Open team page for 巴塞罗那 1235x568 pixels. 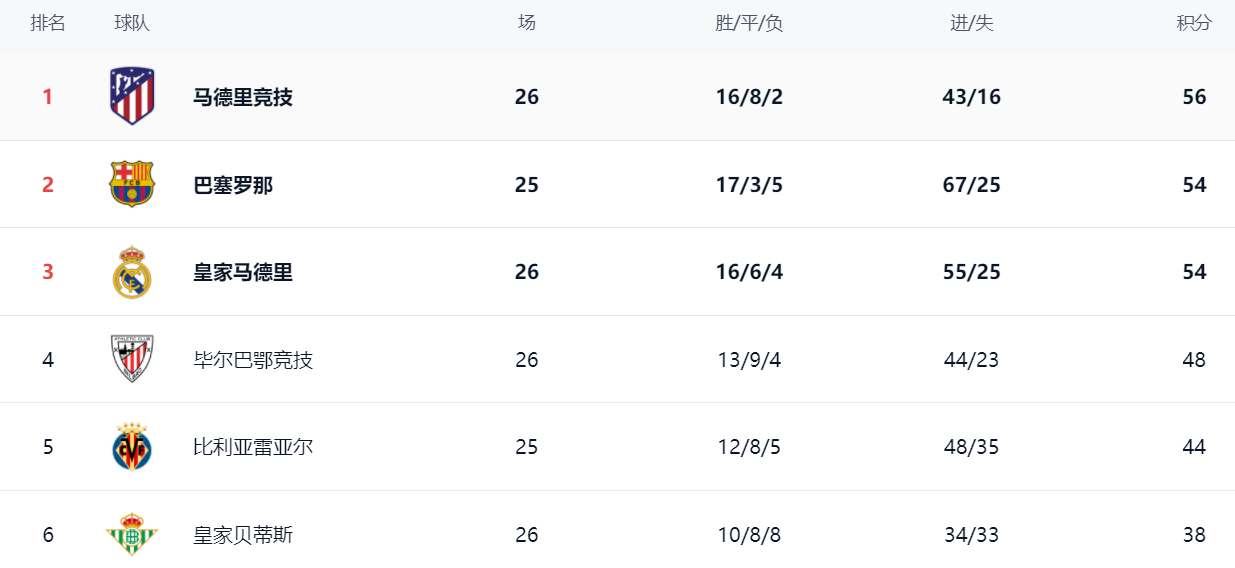[233, 185]
